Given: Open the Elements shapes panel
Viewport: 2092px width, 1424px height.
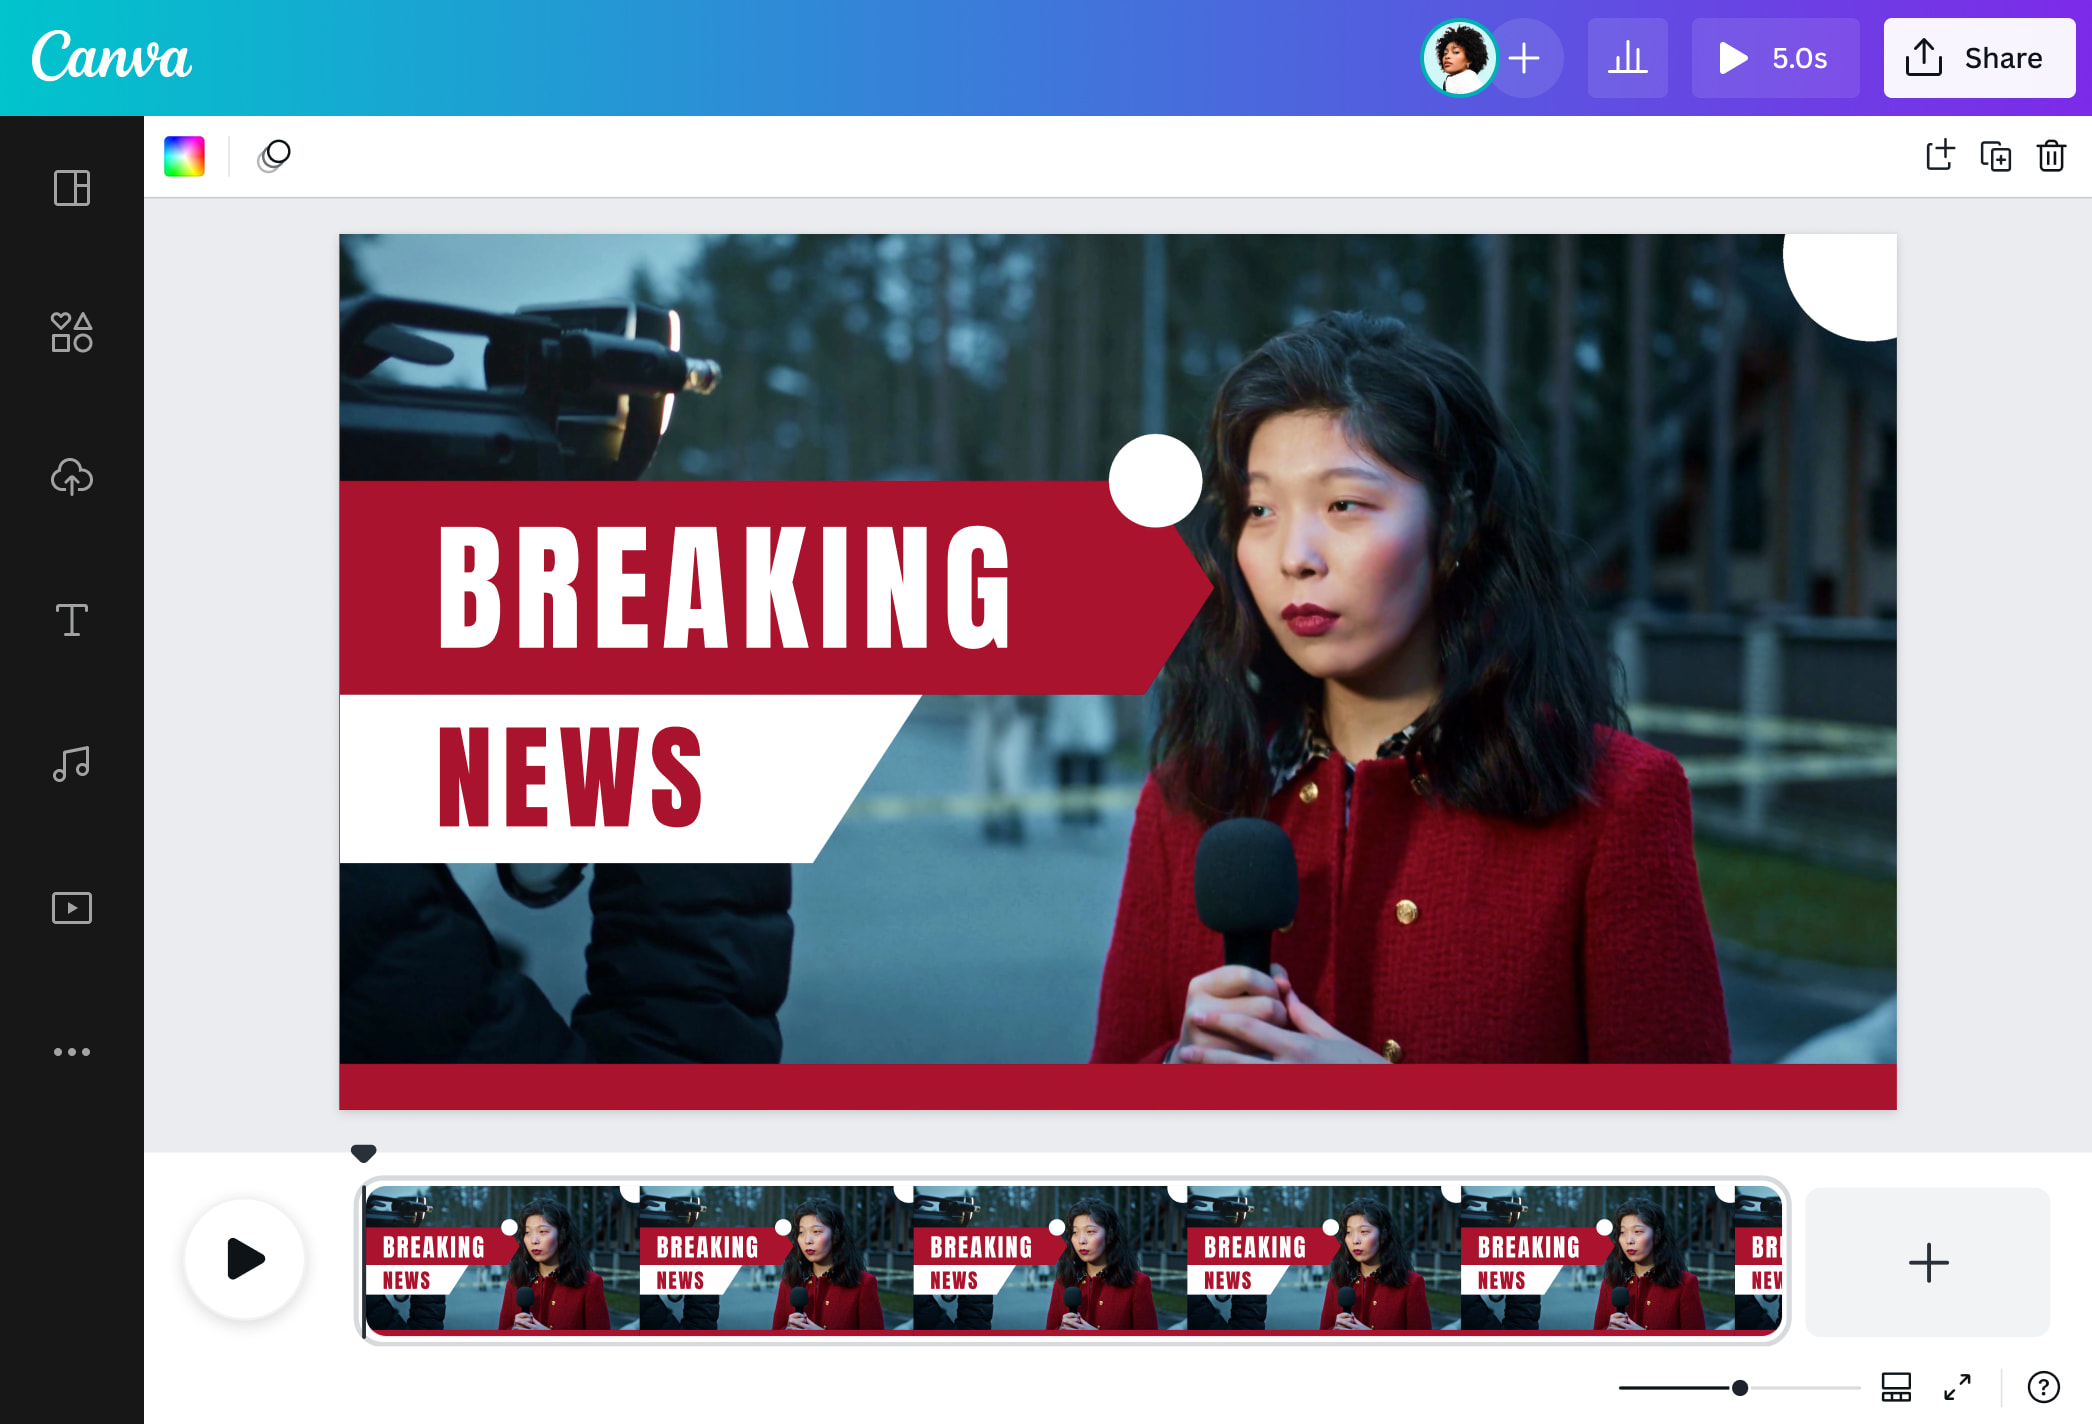Looking at the screenshot, I should tap(72, 332).
